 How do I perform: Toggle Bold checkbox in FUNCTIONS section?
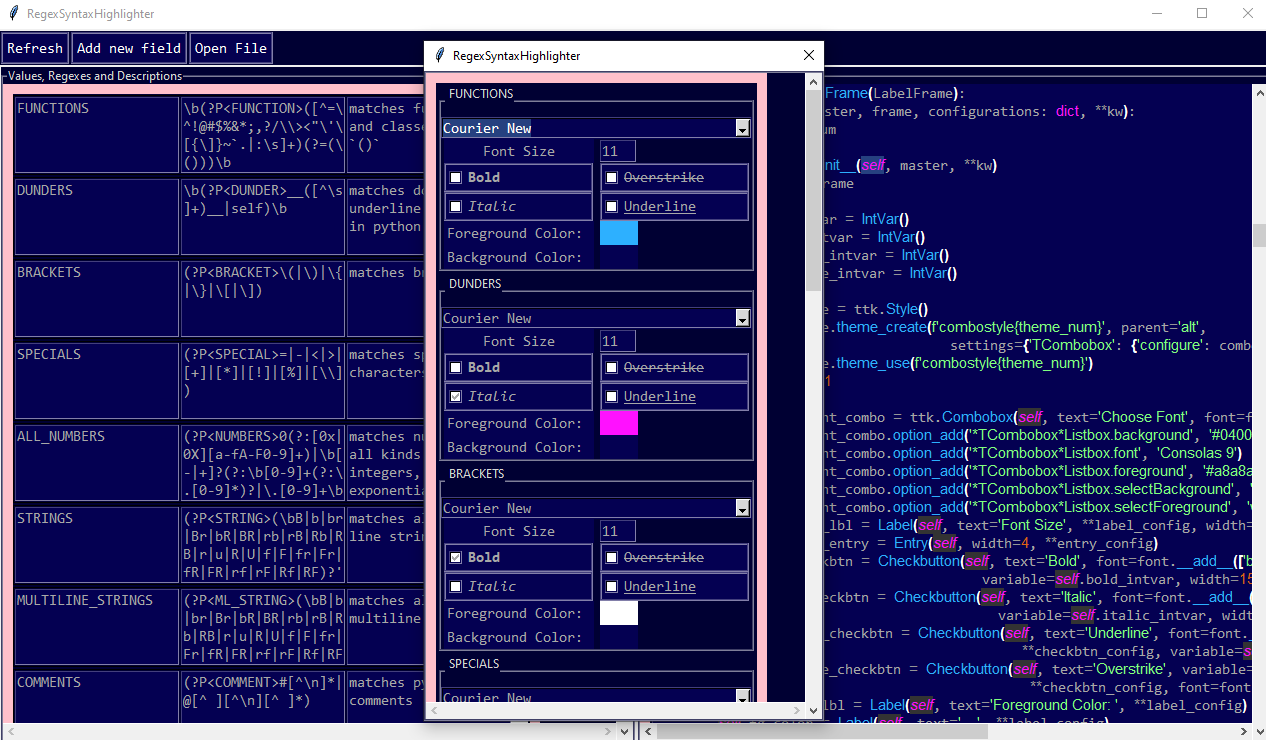click(456, 178)
